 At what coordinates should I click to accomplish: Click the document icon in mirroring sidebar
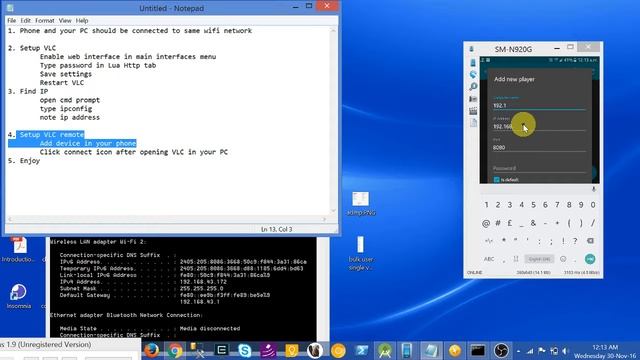(473, 122)
